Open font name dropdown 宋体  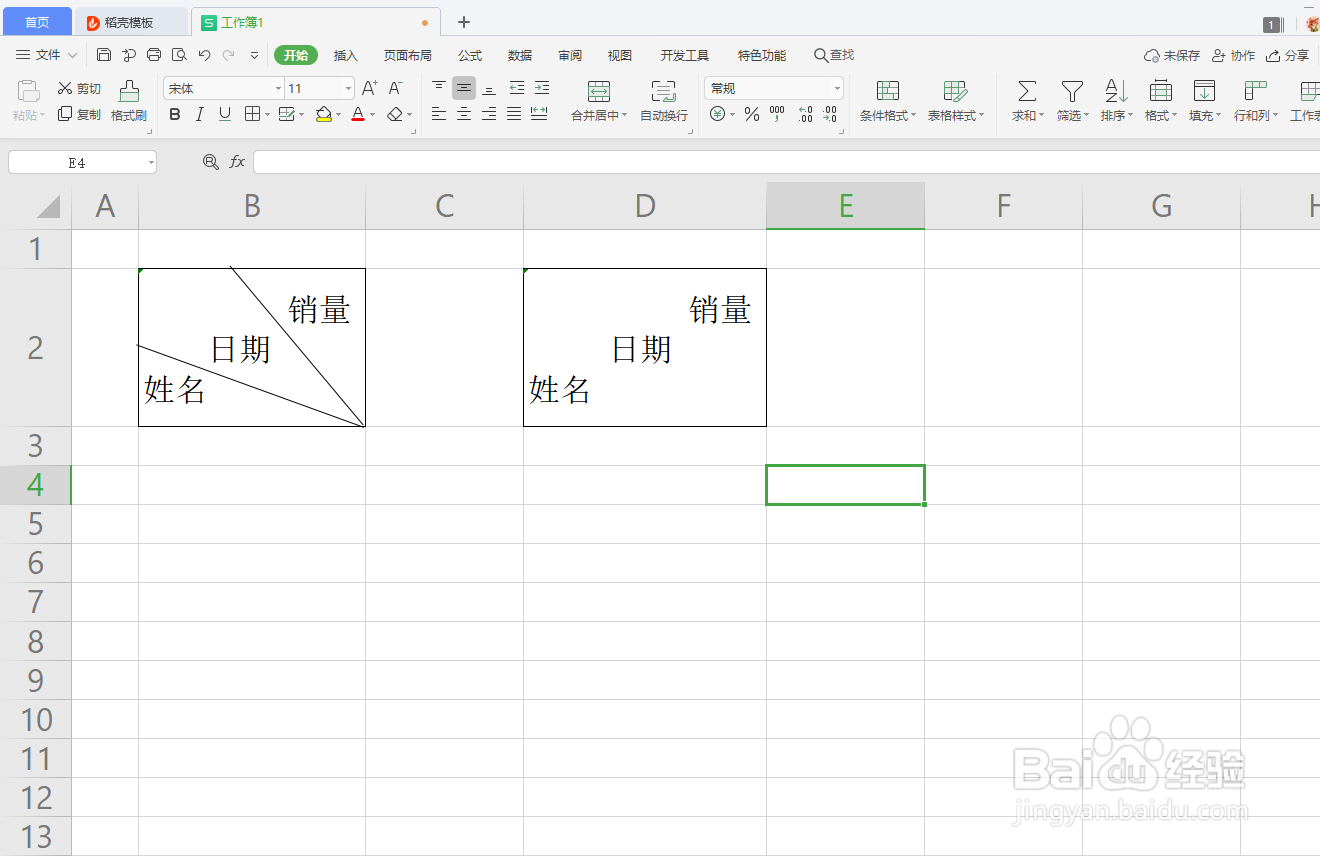[279, 89]
